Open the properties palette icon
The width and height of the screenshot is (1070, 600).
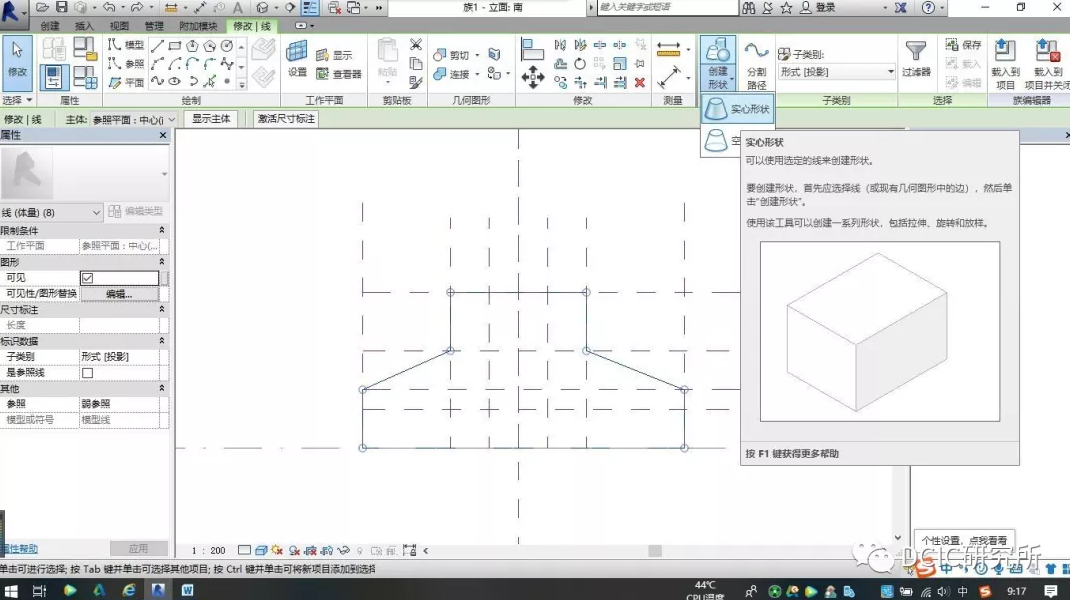point(53,77)
